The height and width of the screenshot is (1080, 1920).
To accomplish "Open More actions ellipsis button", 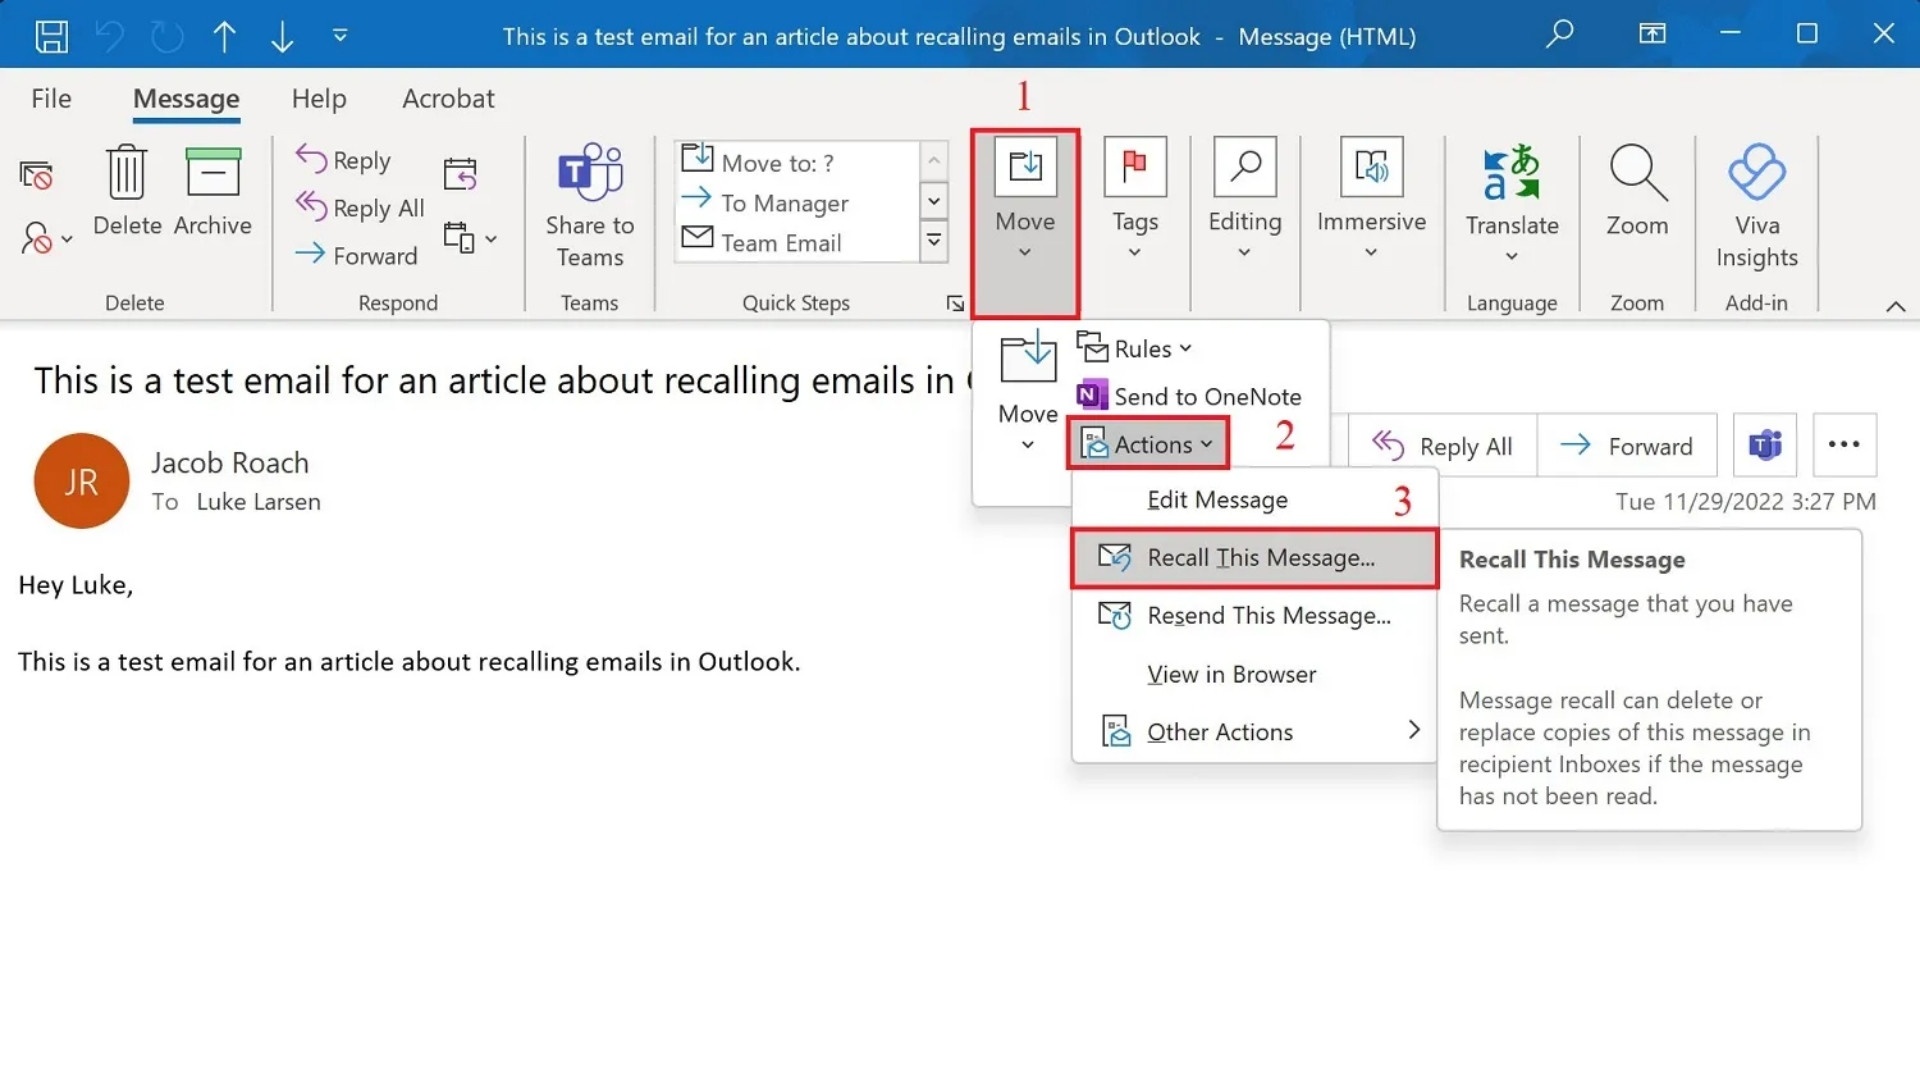I will [x=1844, y=444].
